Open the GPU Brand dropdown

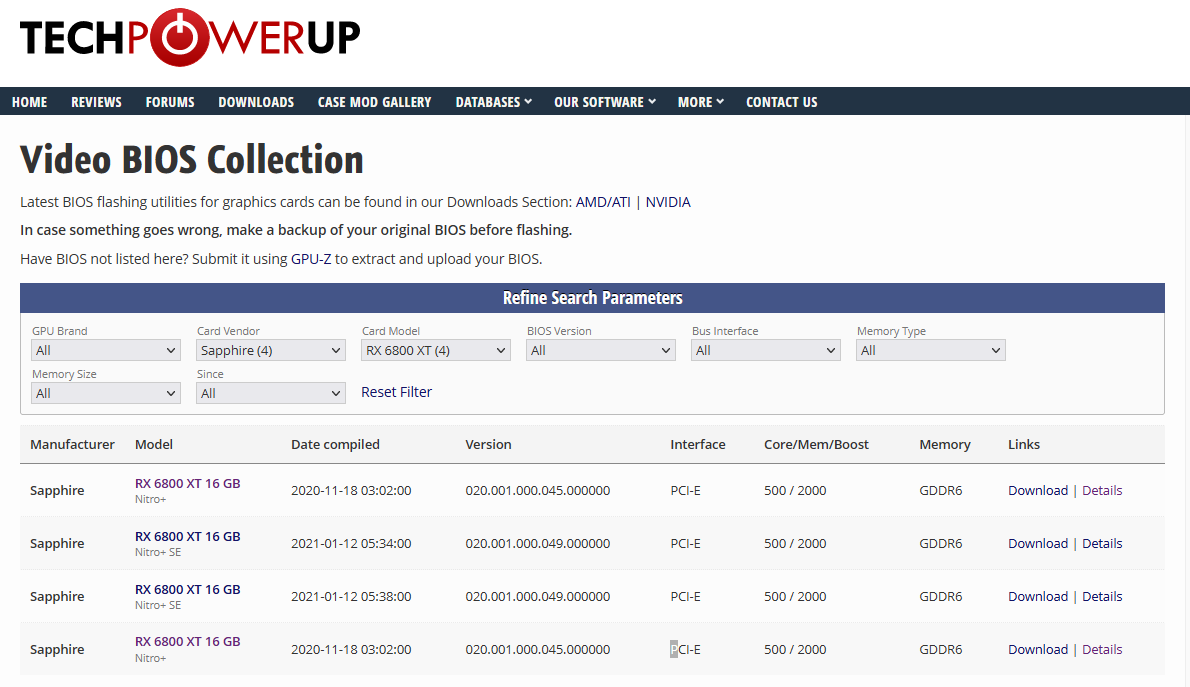[x=105, y=350]
